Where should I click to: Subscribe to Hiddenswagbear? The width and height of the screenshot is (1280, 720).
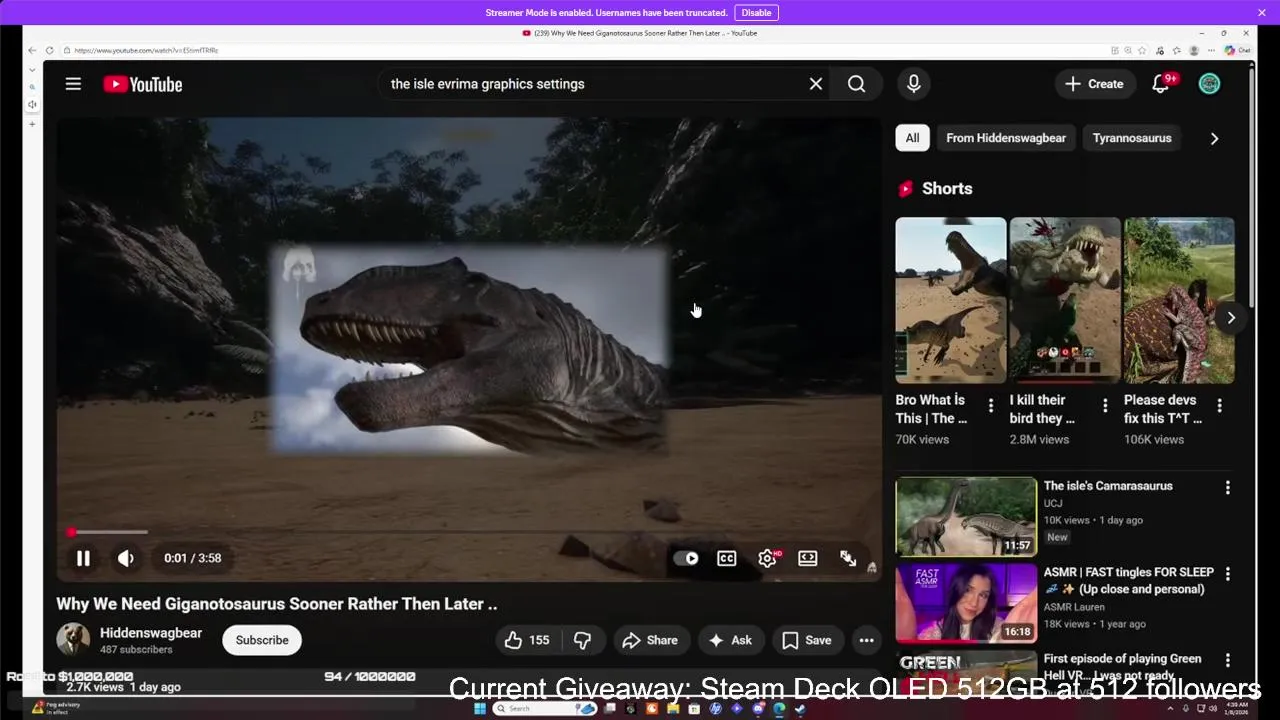[x=262, y=640]
